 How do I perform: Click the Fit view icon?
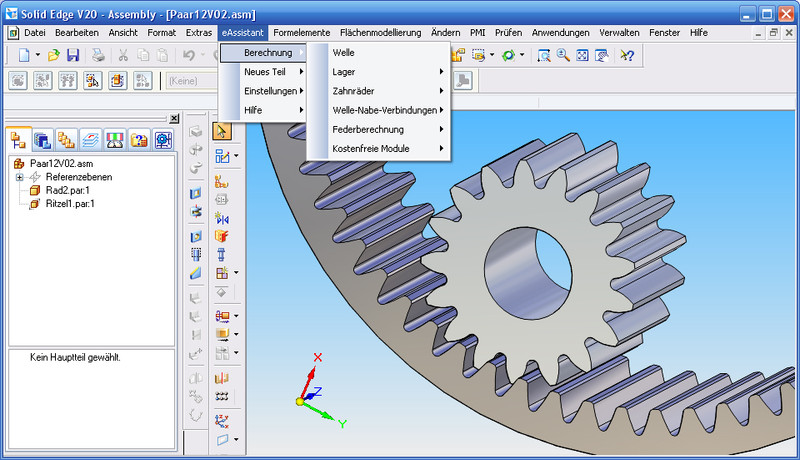click(582, 55)
